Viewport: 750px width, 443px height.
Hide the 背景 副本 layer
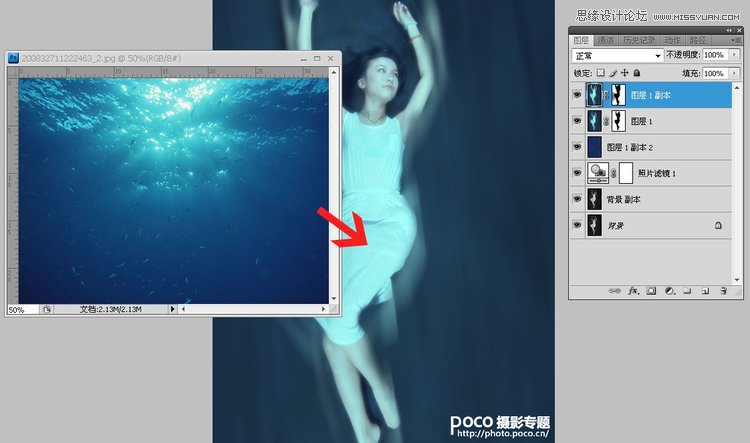(577, 199)
